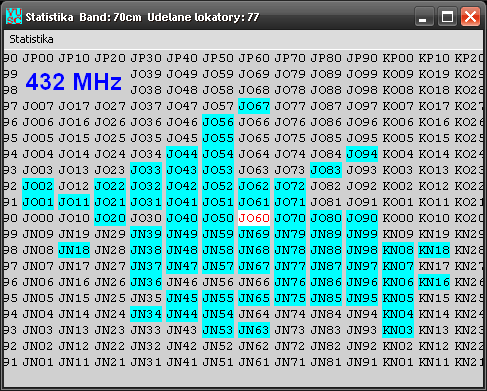Click unworked locator JN01
Viewport: 487px width, 391px height.
(x=38, y=362)
